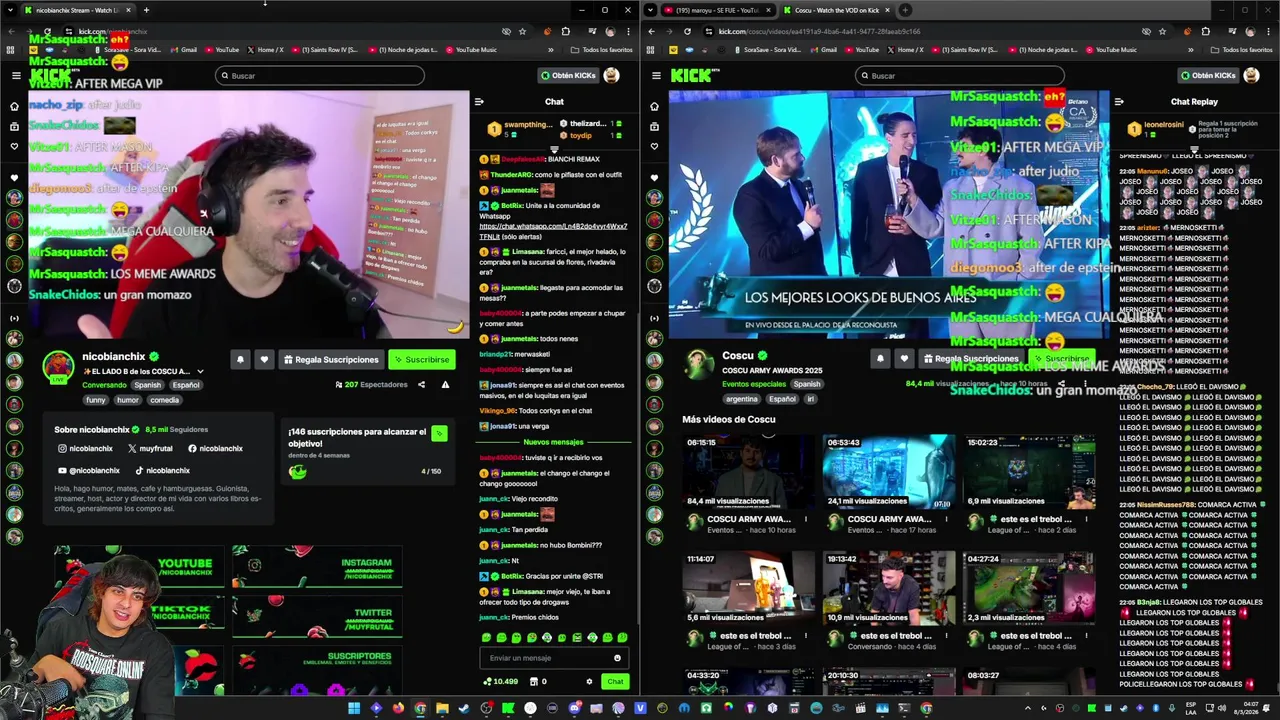1280x720 pixels.
Task: Open new tab in left browser window
Action: (146, 10)
